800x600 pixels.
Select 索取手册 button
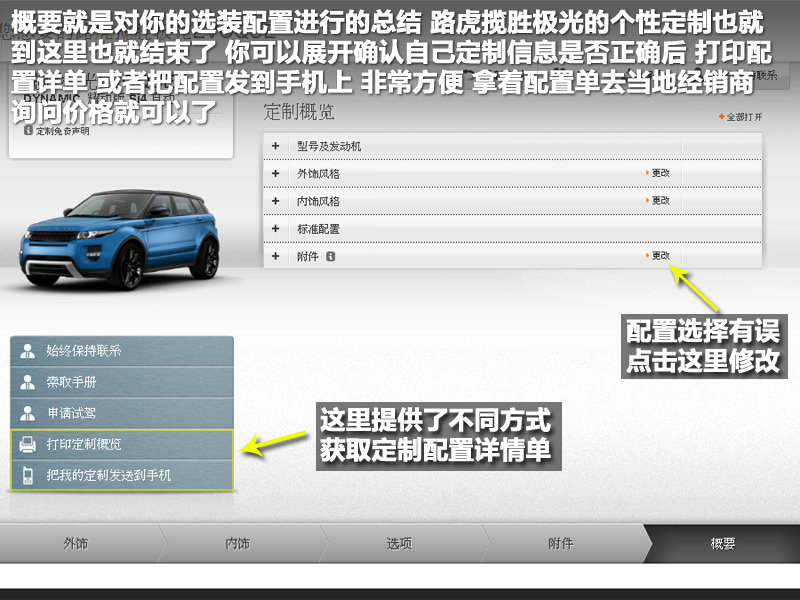(x=122, y=382)
